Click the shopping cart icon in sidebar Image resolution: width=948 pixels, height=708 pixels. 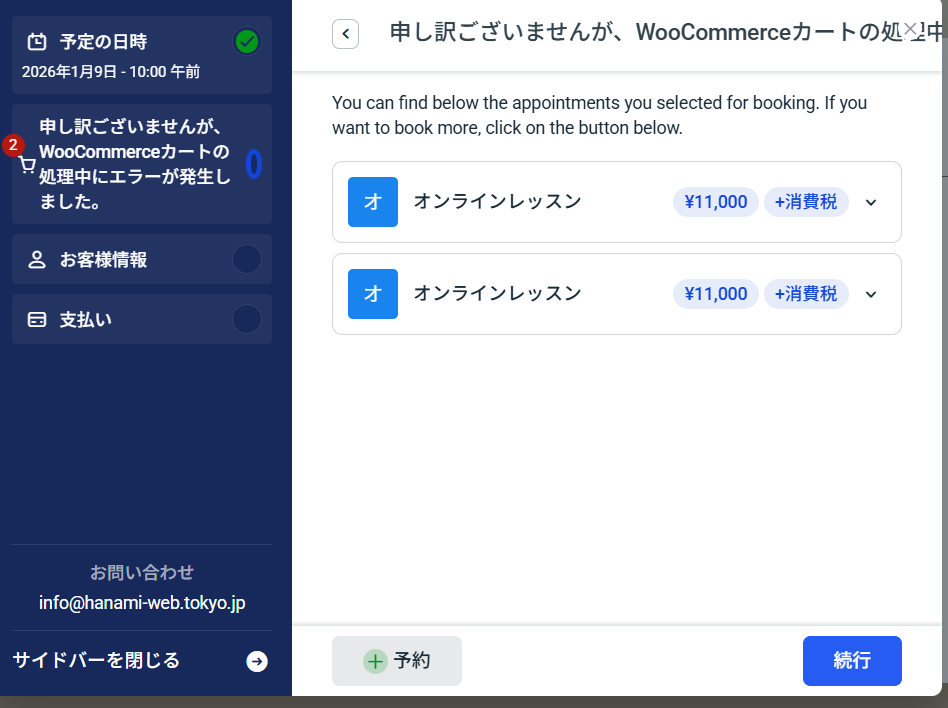(x=28, y=166)
